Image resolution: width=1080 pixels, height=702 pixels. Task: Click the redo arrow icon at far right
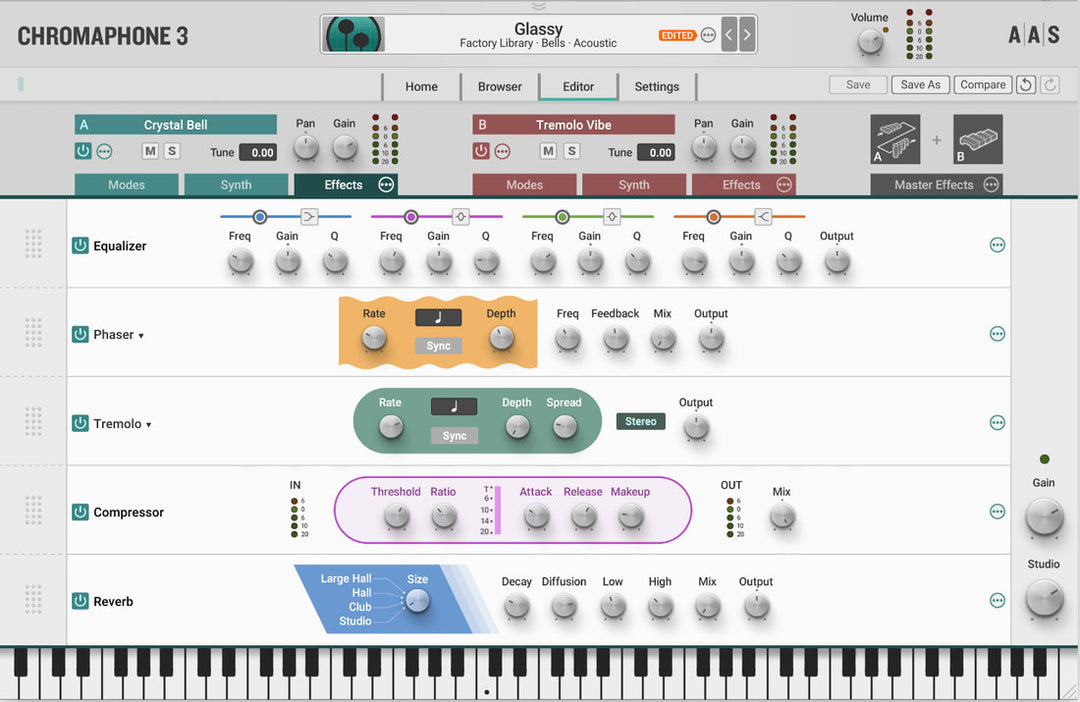pyautogui.click(x=1050, y=85)
